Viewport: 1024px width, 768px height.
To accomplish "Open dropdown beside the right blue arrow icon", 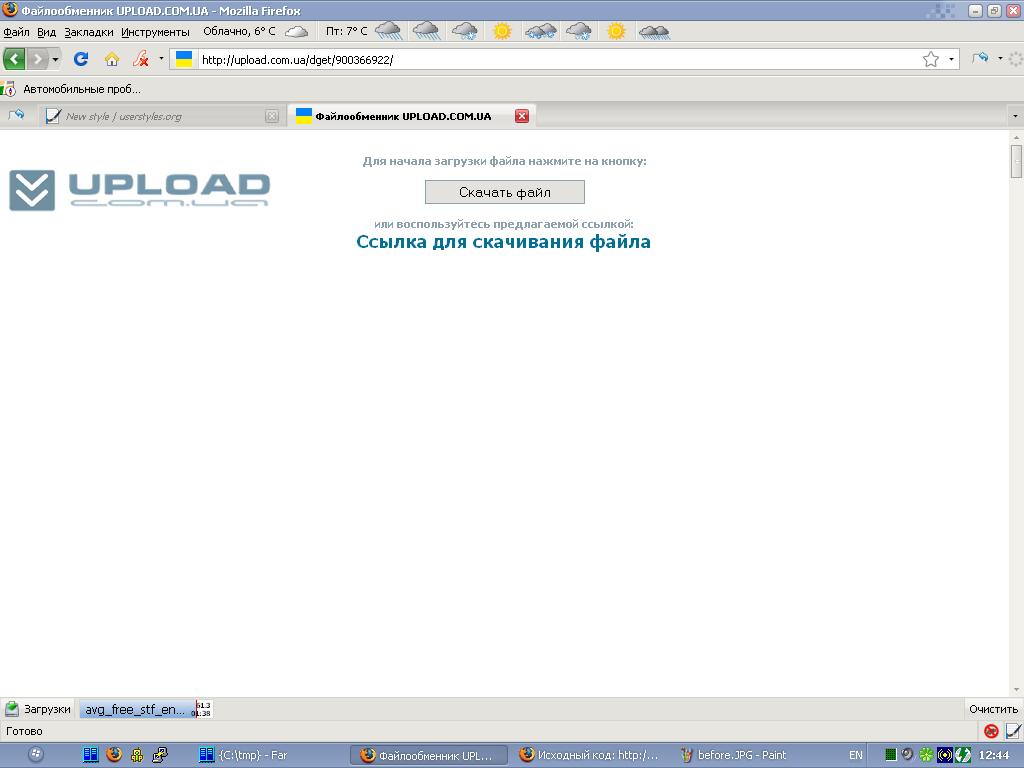I will click(x=1000, y=59).
